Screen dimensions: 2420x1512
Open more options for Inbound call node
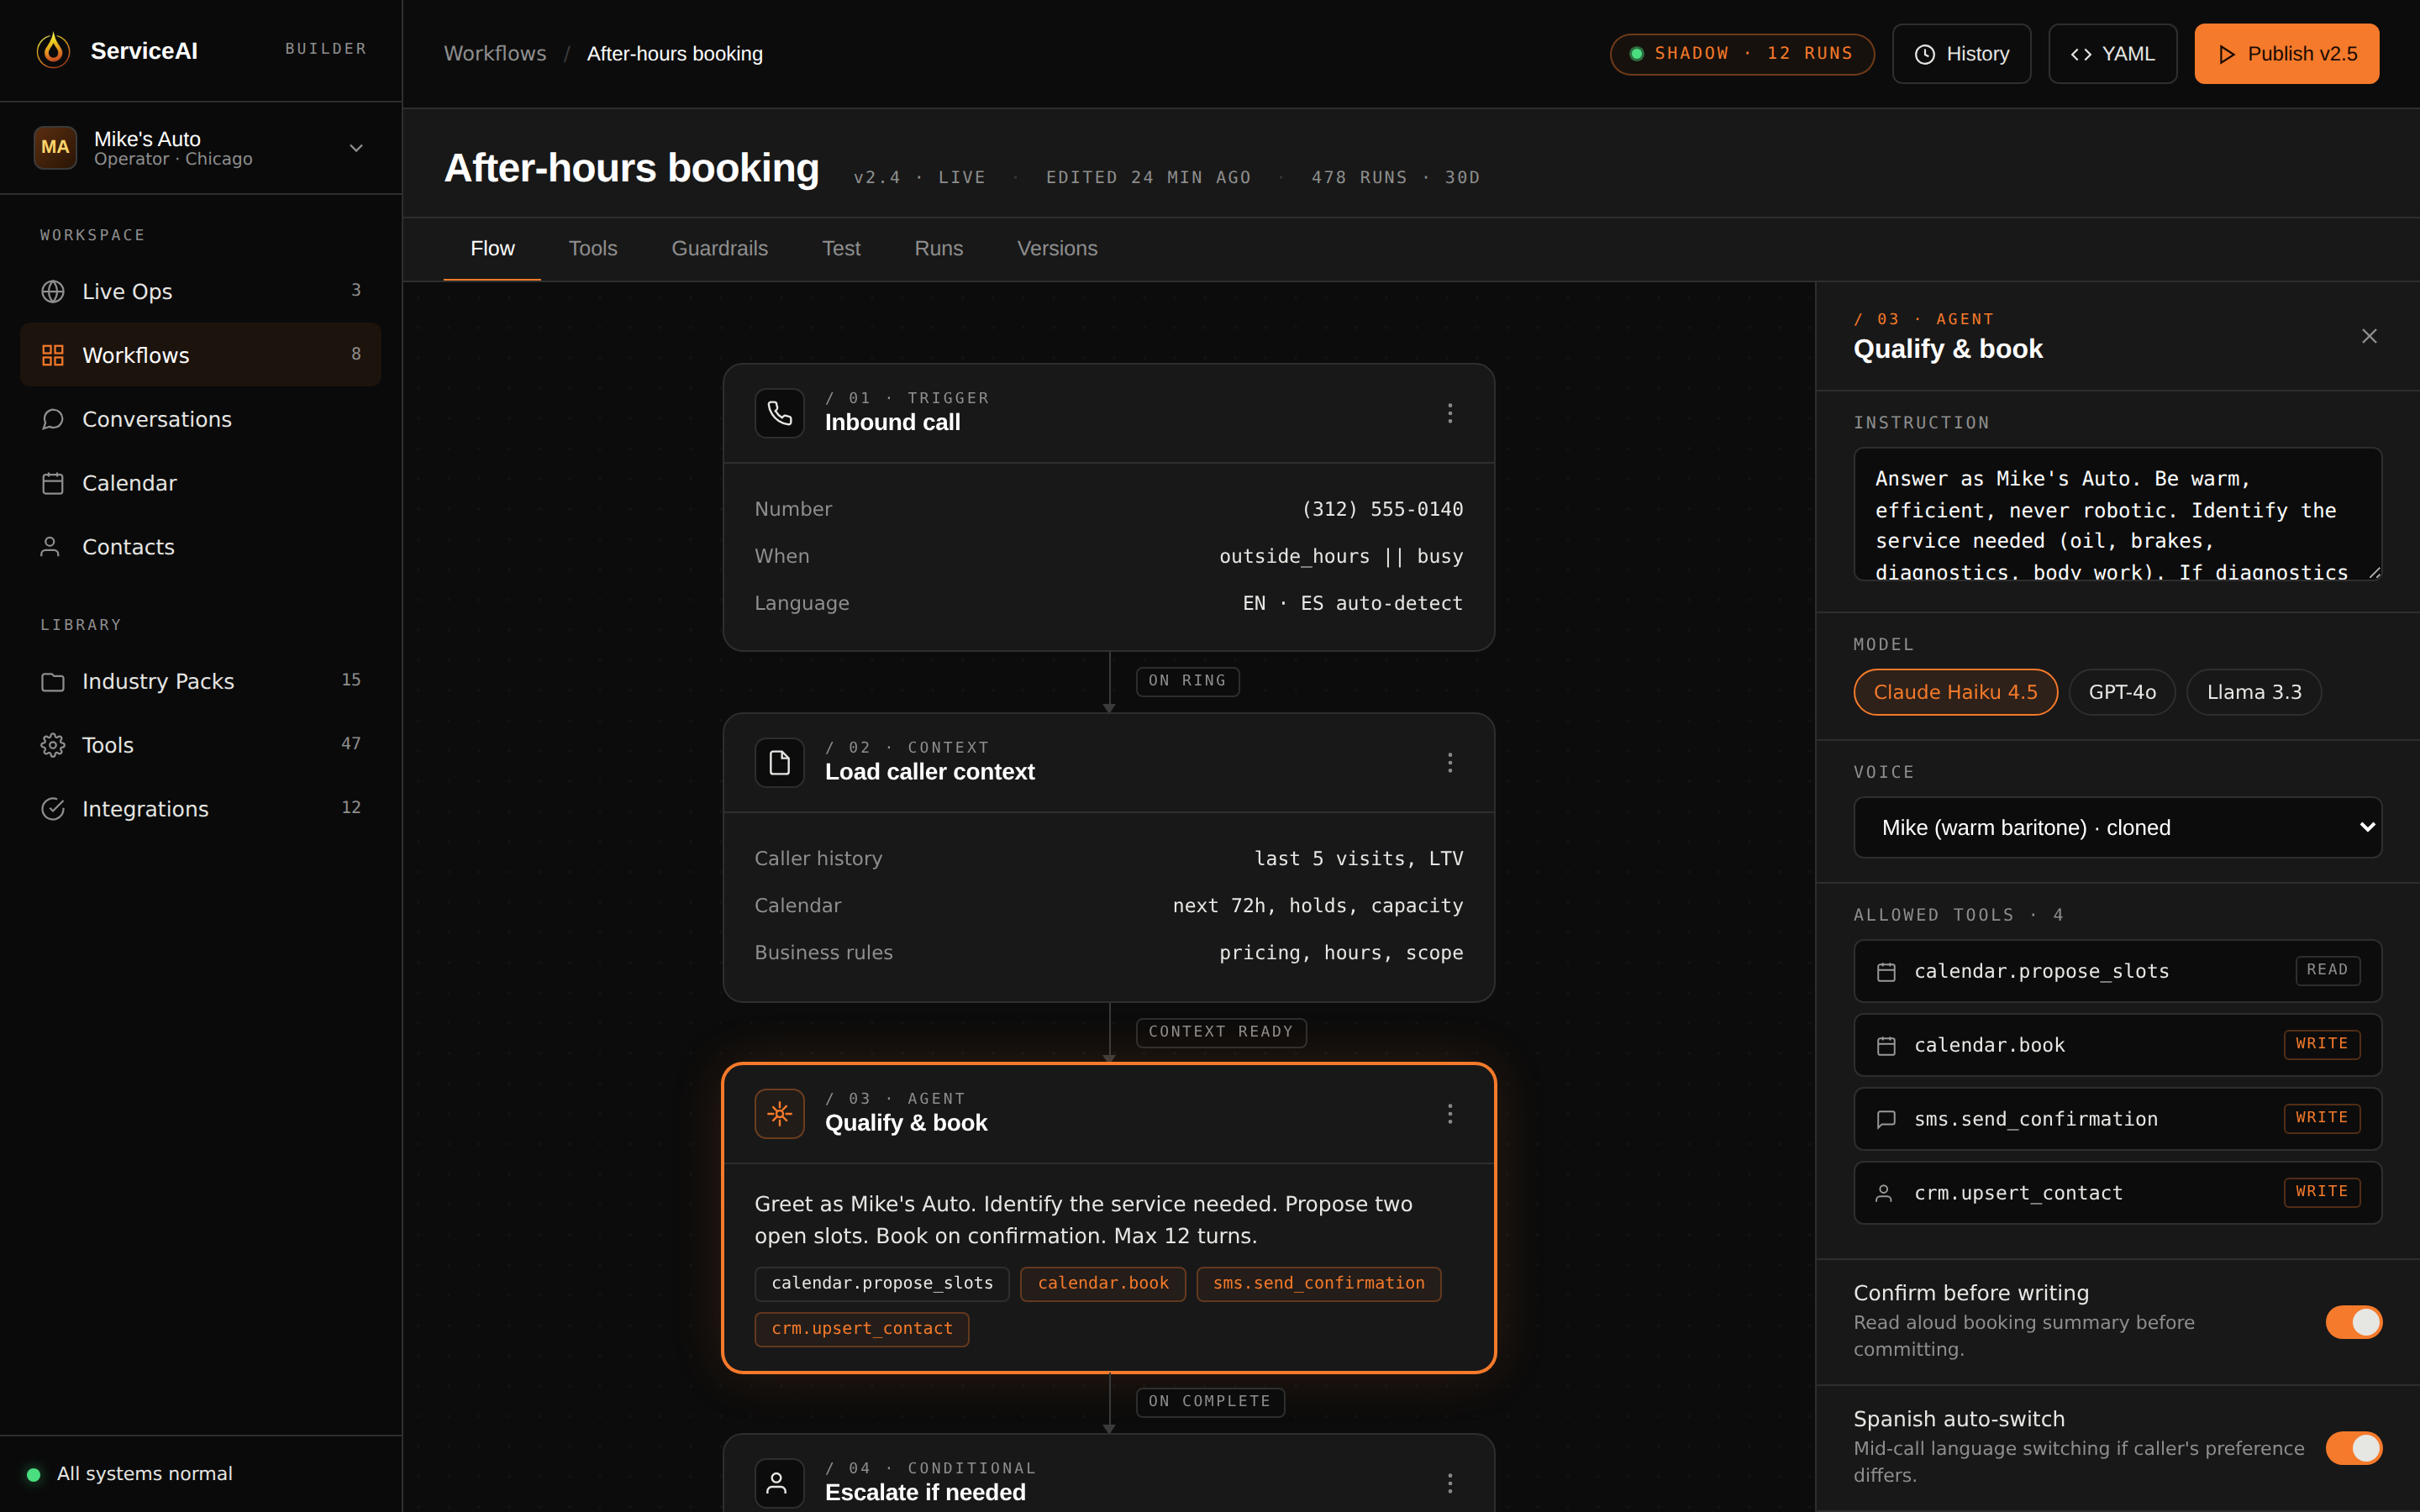1450,413
